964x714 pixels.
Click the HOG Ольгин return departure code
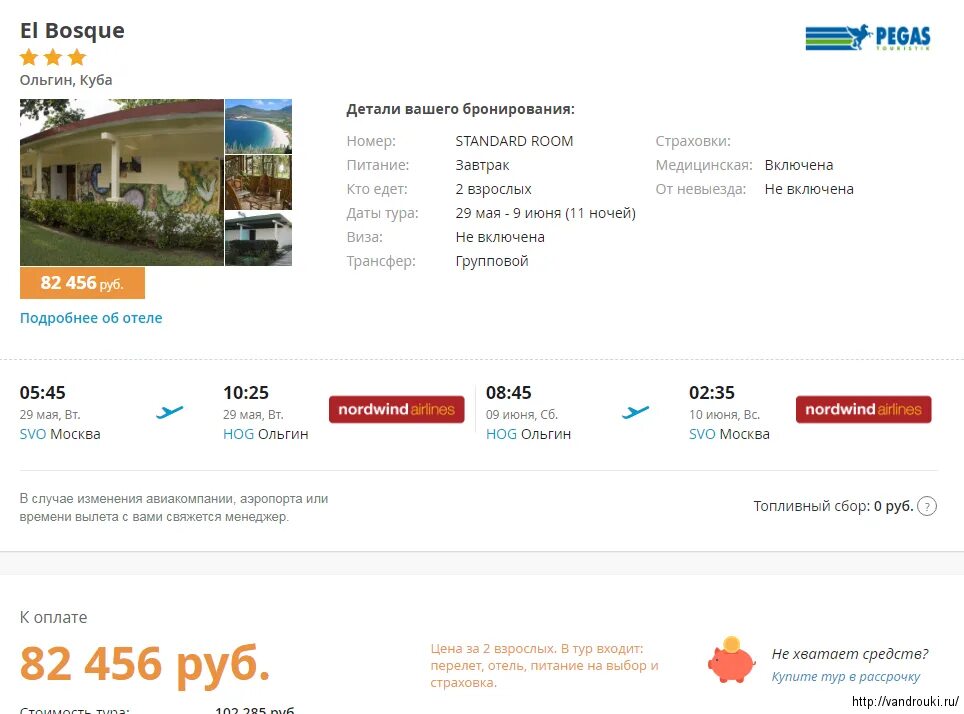pos(501,434)
